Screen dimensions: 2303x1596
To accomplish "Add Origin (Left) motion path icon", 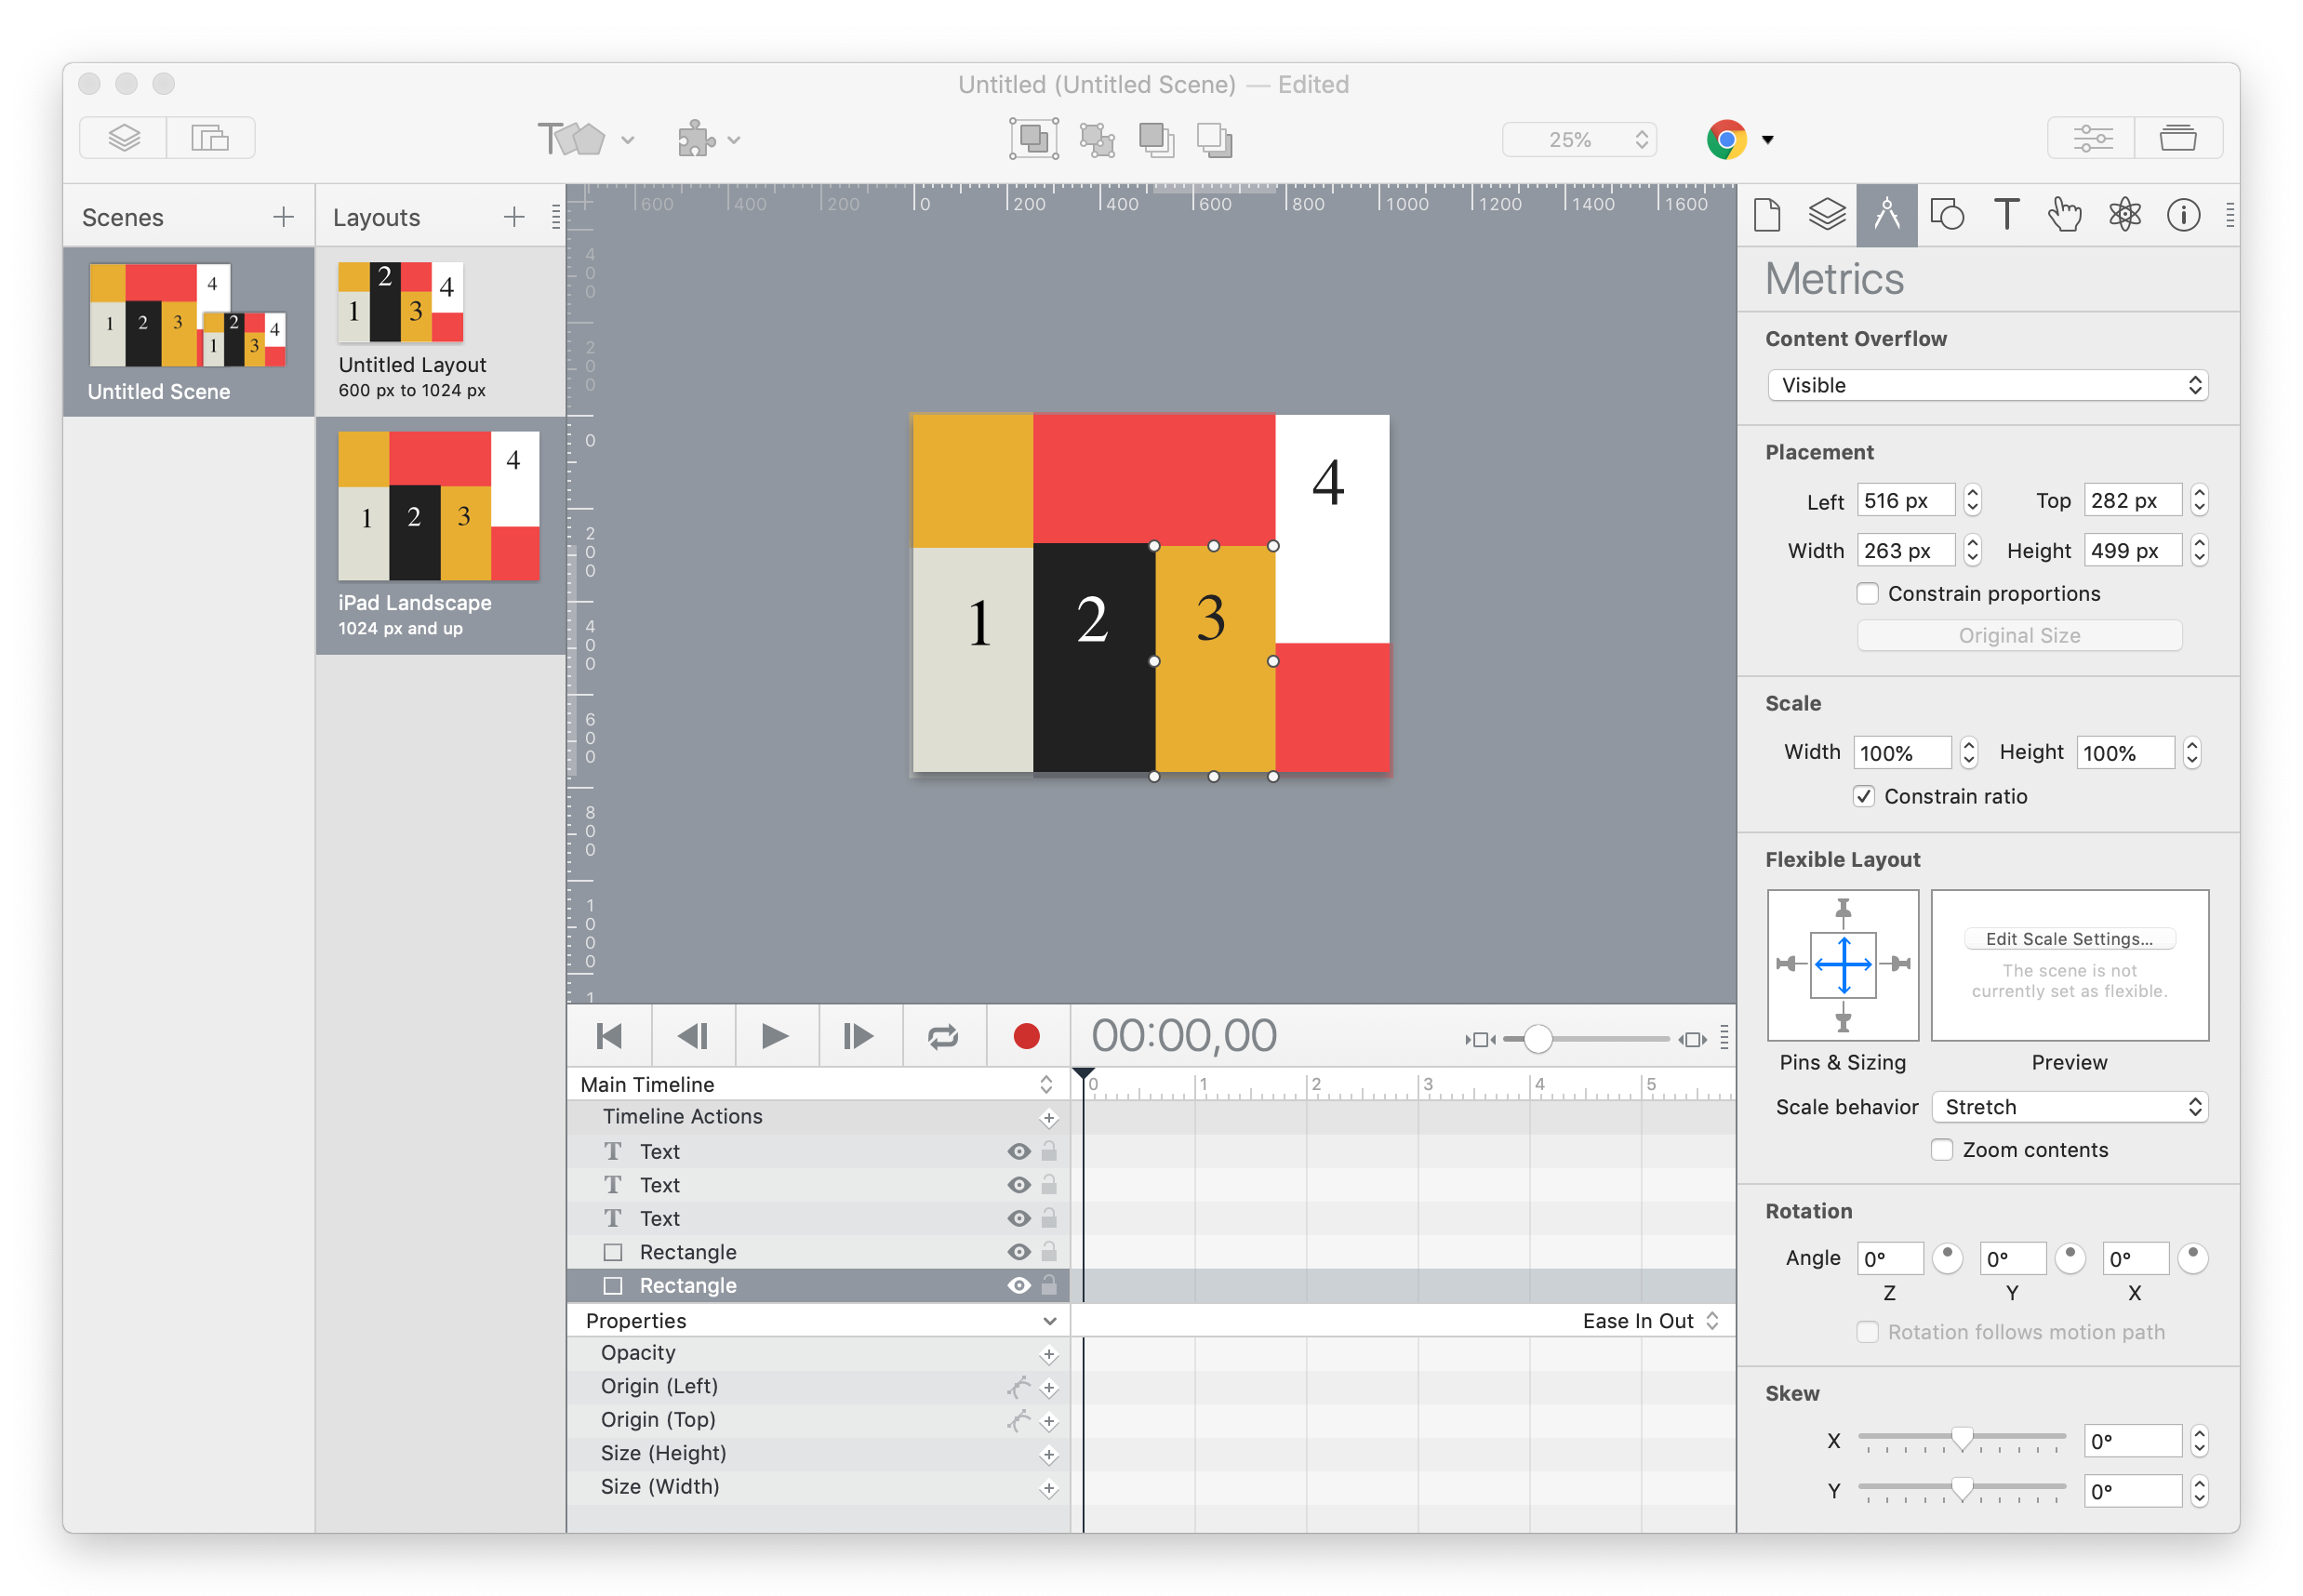I will (x=1018, y=1388).
